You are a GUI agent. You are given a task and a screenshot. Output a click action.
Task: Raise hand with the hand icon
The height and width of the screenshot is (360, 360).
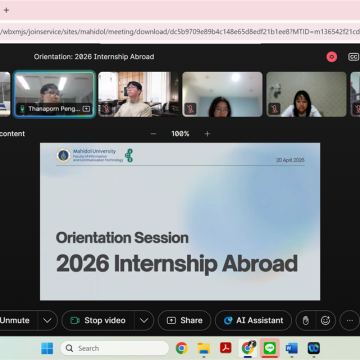pos(306,320)
